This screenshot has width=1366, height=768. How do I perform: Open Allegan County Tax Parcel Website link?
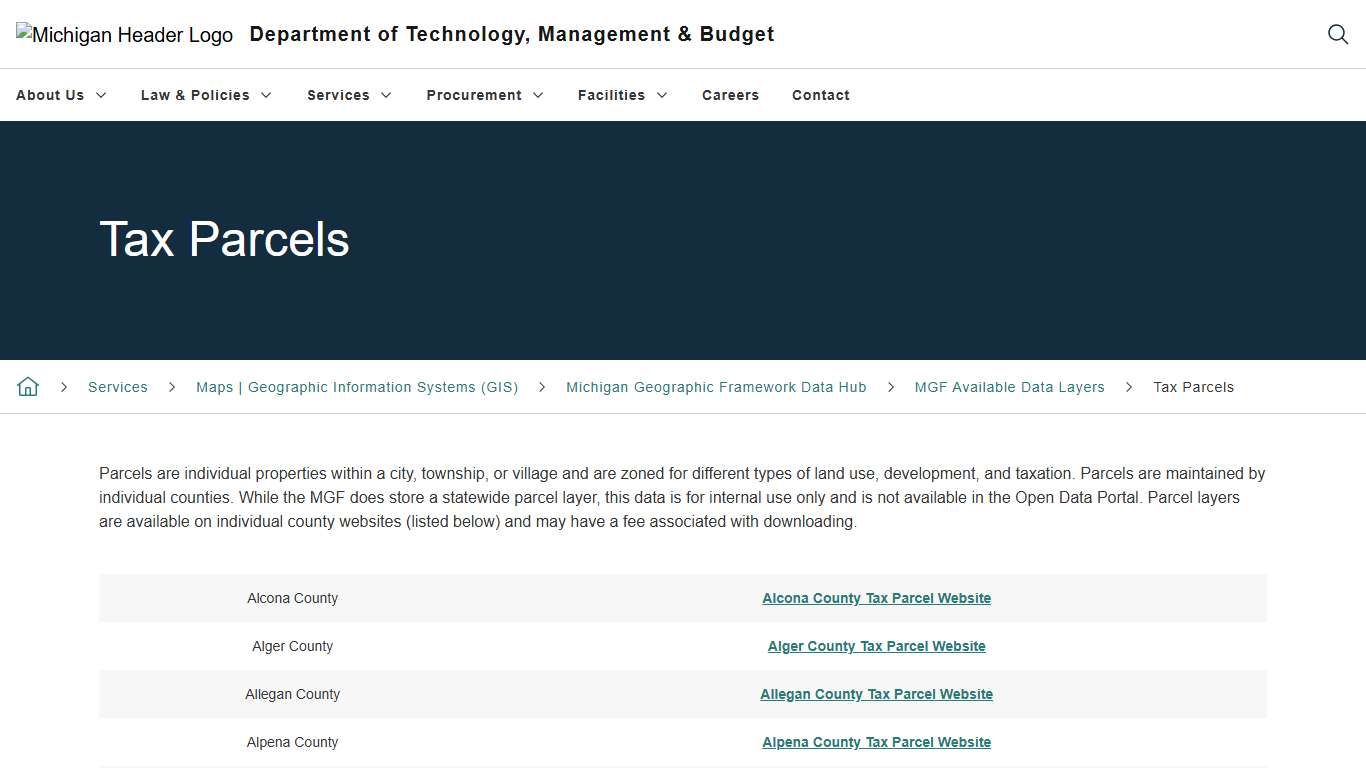pyautogui.click(x=876, y=694)
